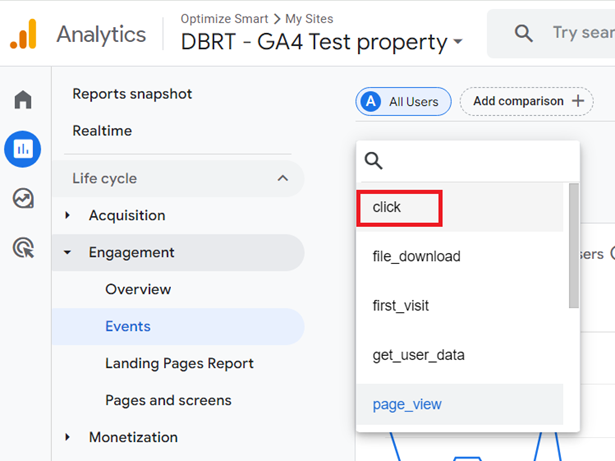Open Reports snapshot
615x461 pixels.
(x=132, y=94)
